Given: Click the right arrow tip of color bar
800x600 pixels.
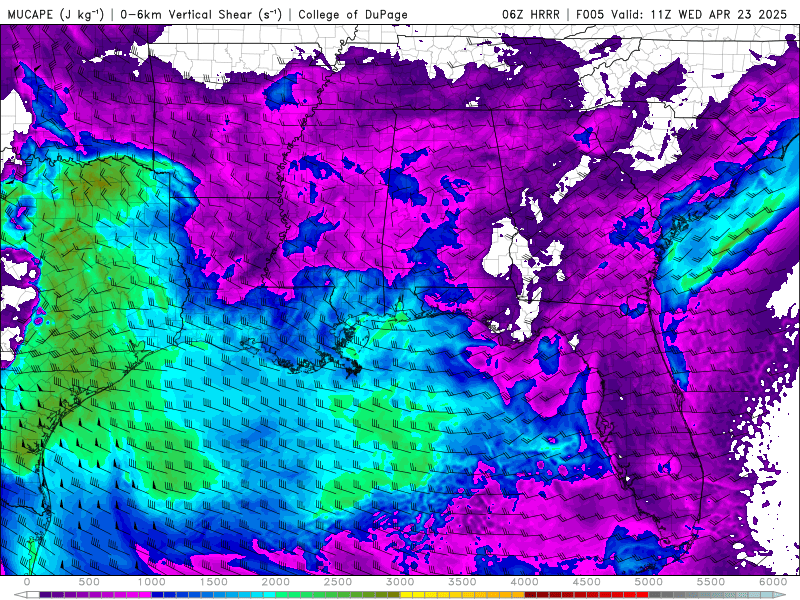Looking at the screenshot, I should (780, 595).
